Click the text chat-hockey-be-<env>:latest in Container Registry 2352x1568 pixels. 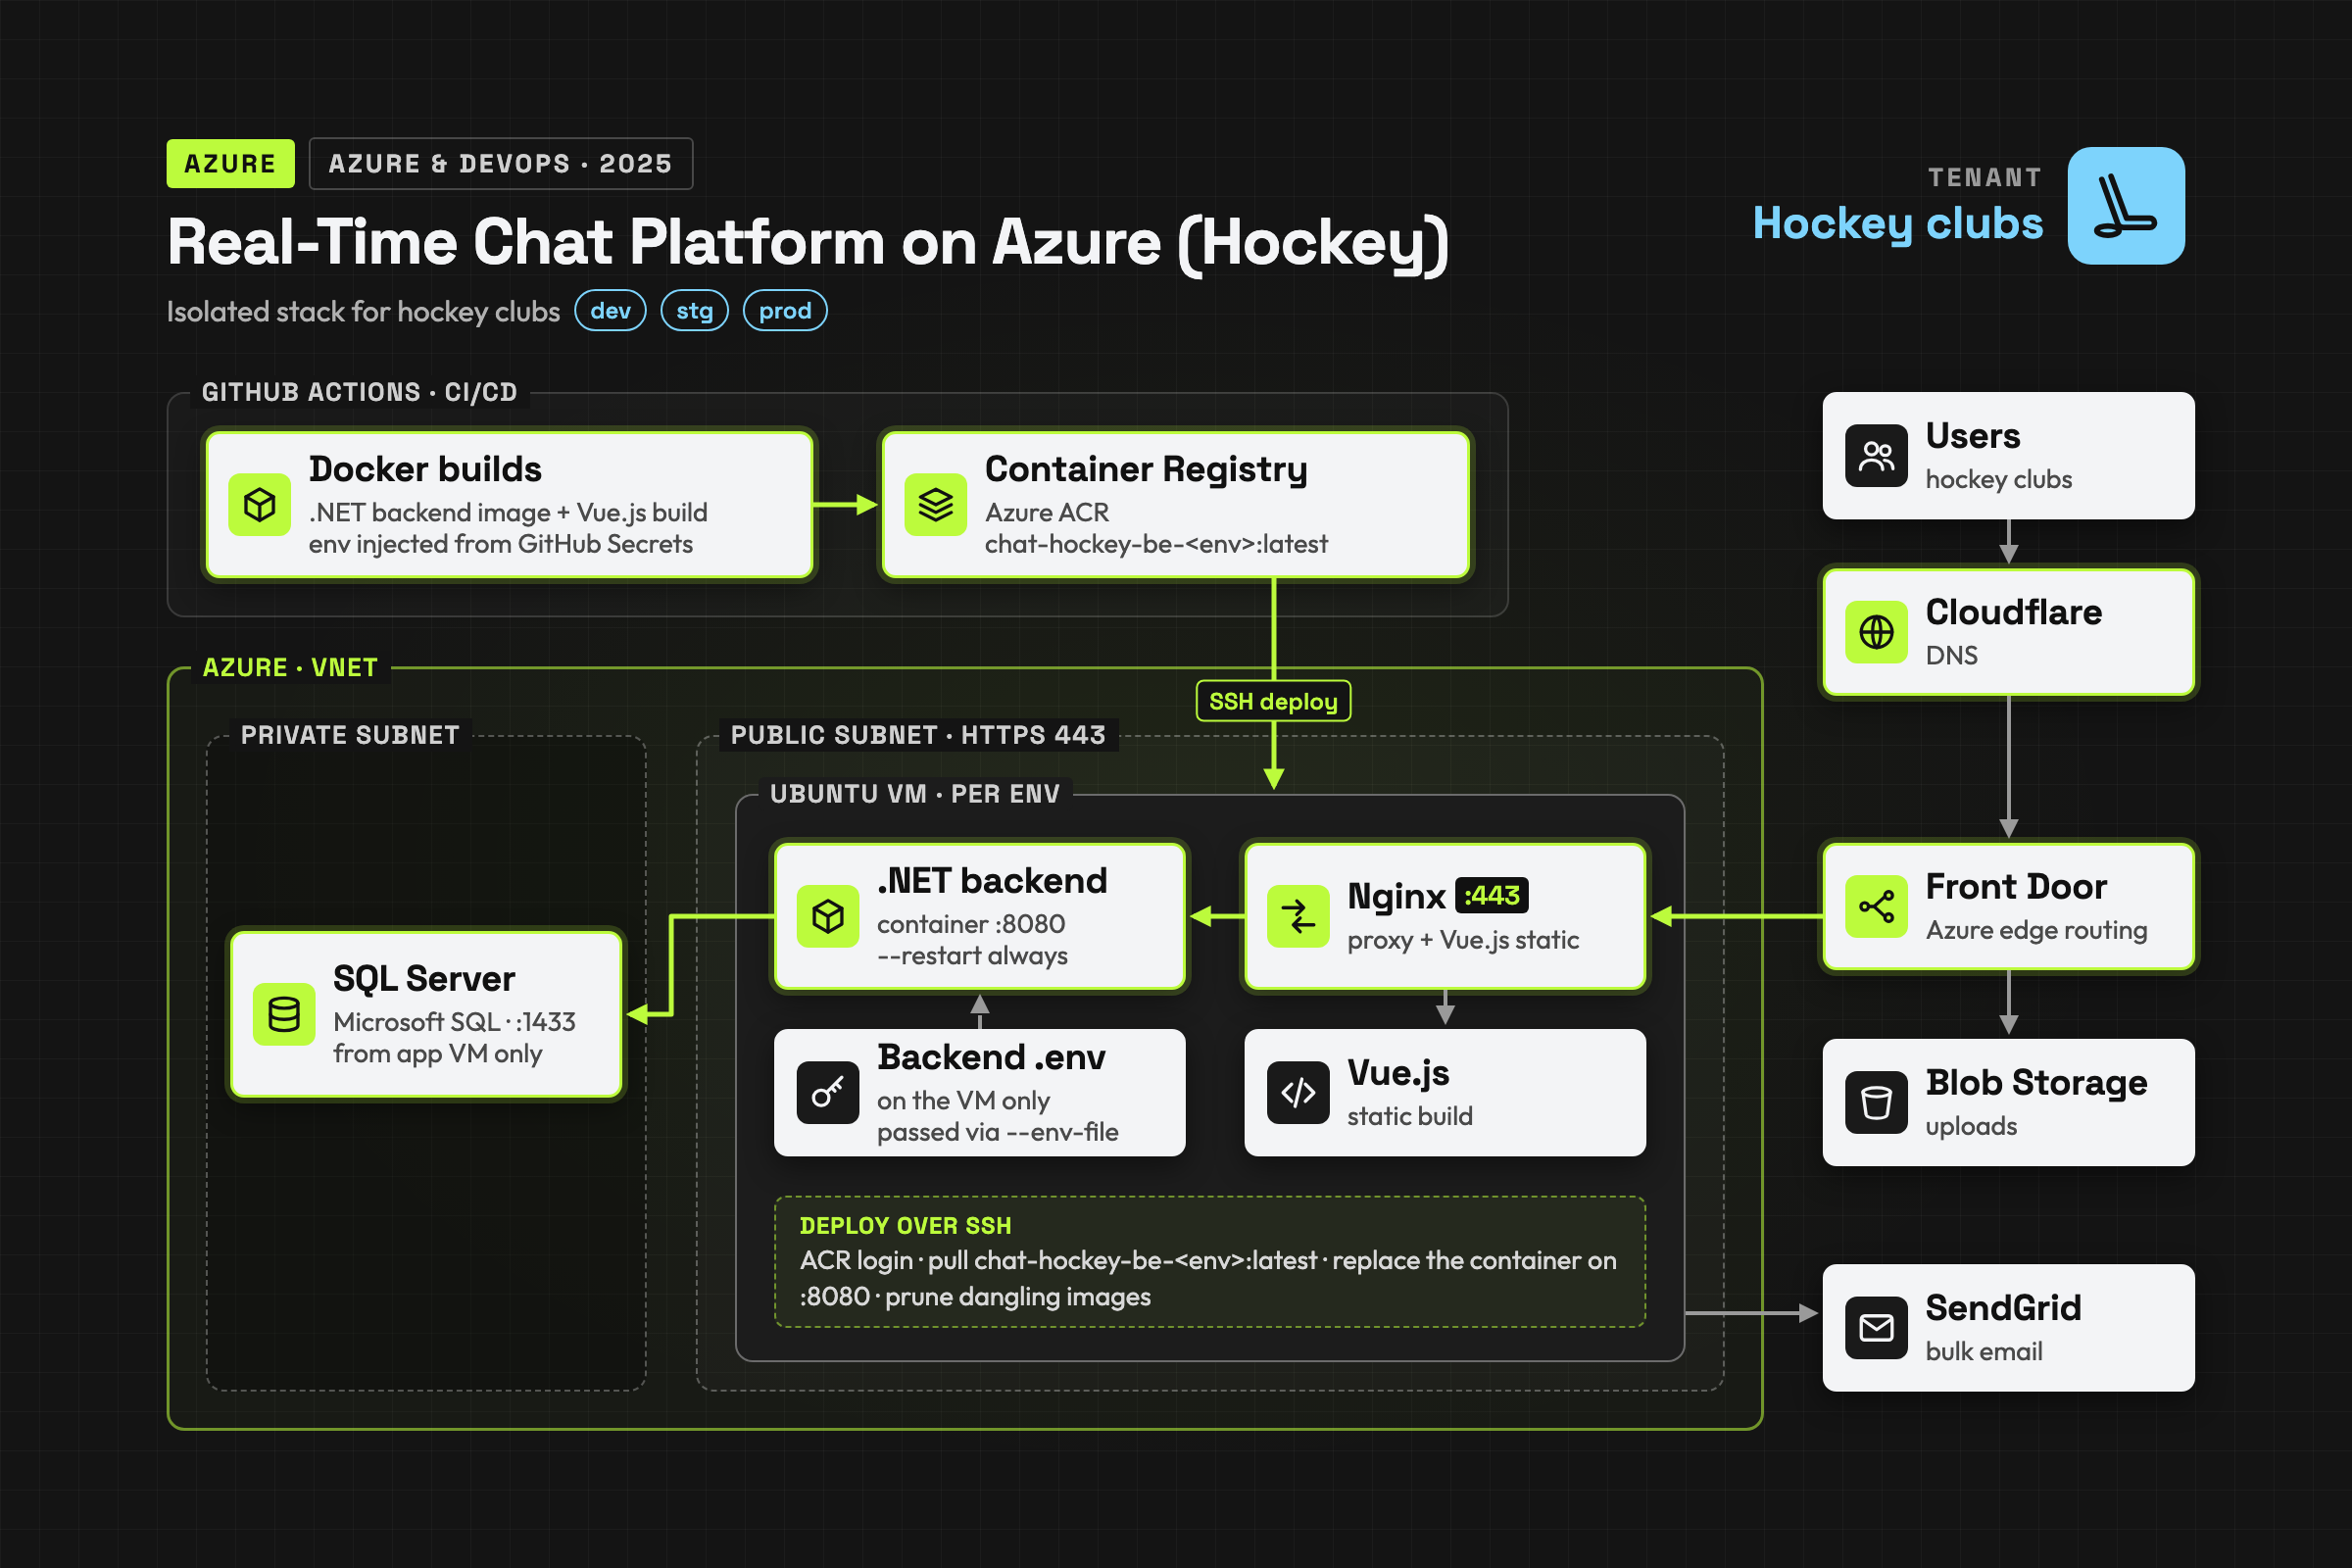click(x=1156, y=544)
